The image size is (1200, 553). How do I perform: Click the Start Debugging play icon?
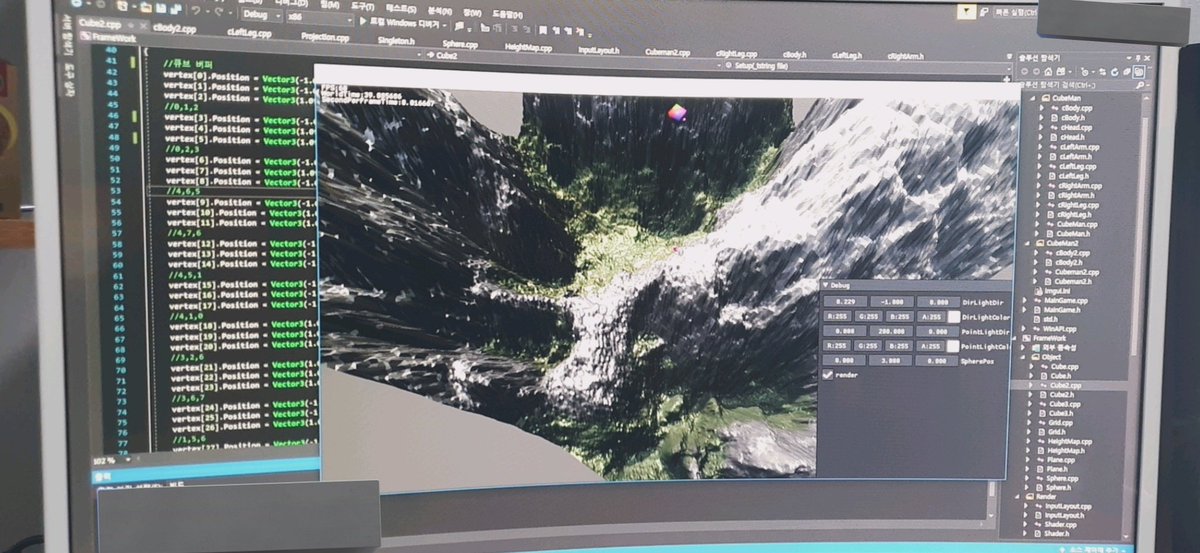click(x=362, y=22)
